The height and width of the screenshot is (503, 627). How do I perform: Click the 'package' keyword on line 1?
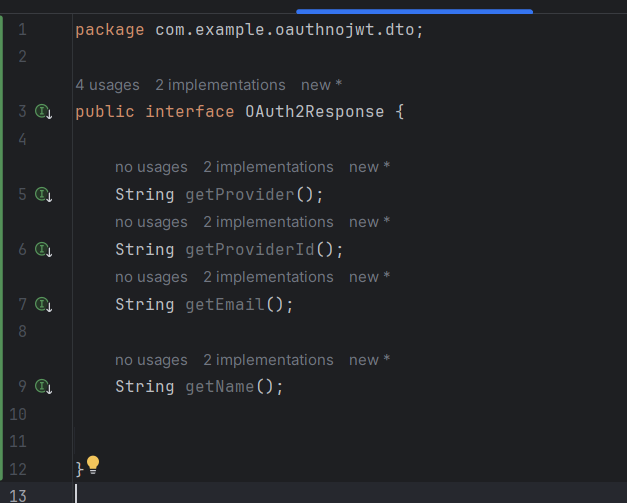[110, 30]
